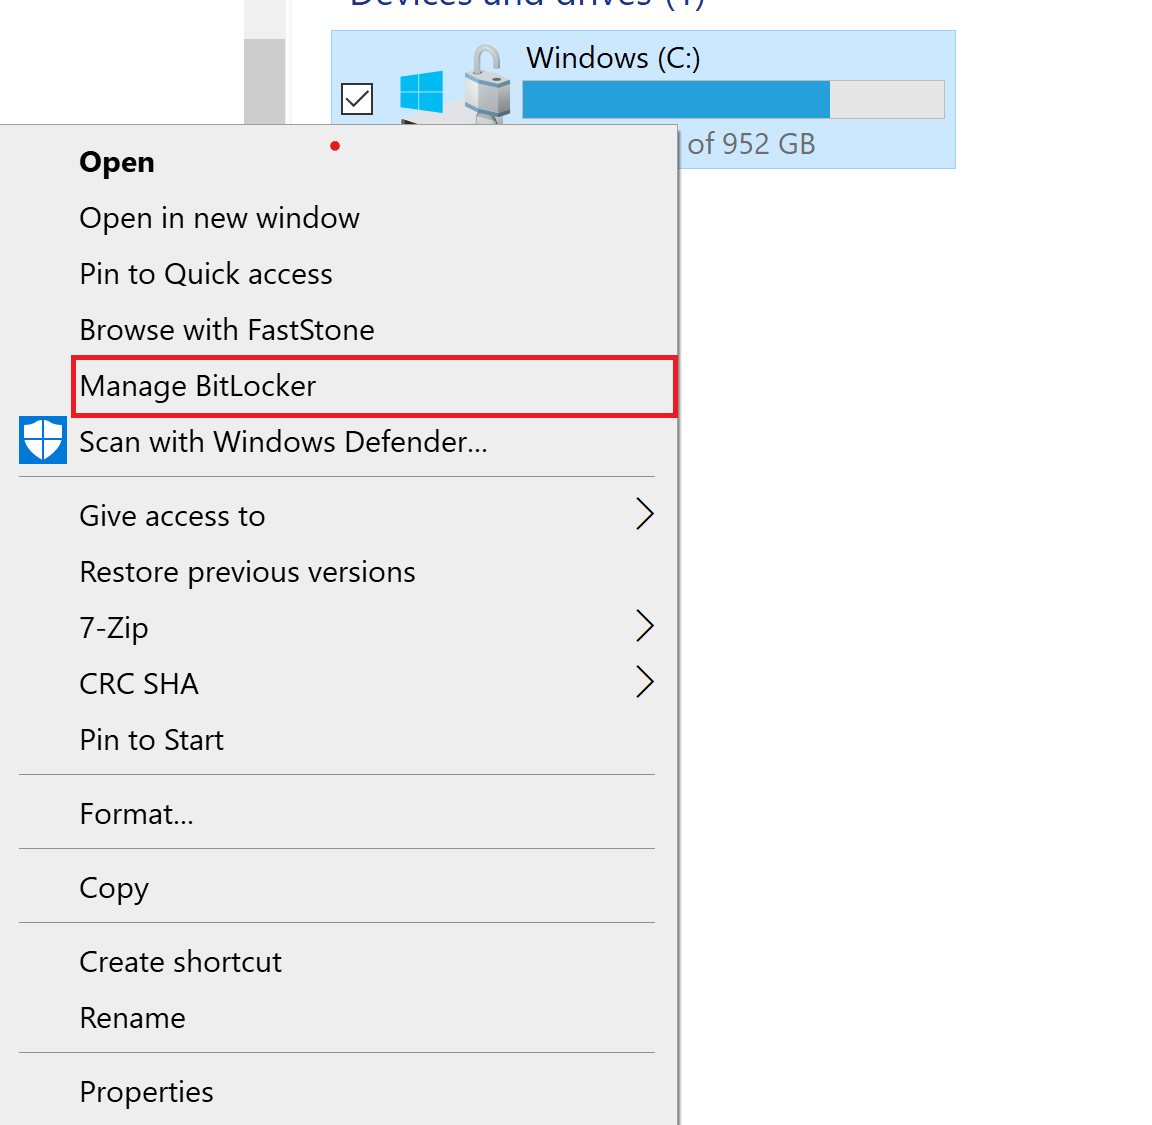Screen dimensions: 1152x1125
Task: Expand the CRC SHA submenu
Action: tap(139, 684)
